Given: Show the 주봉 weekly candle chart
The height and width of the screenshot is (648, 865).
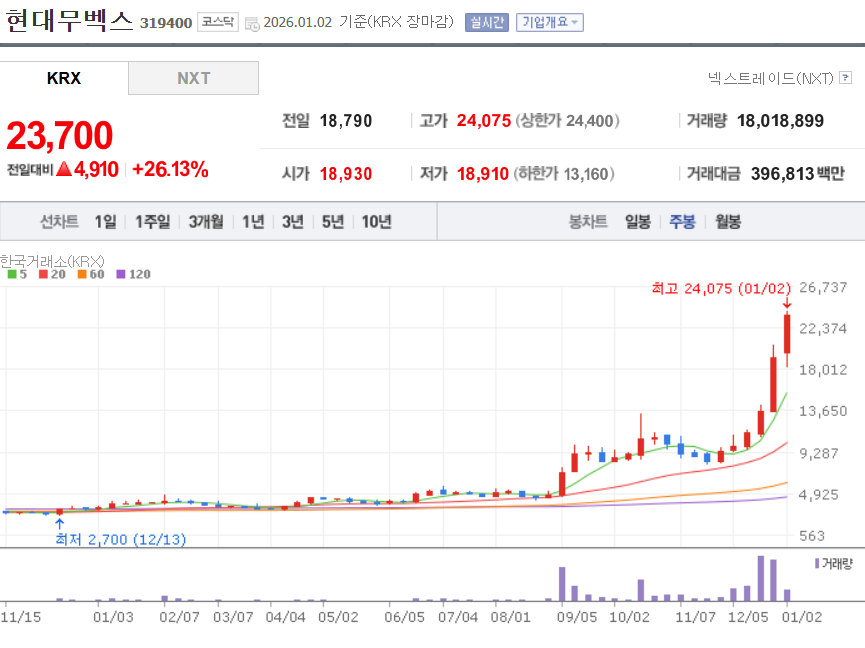Looking at the screenshot, I should click(682, 221).
